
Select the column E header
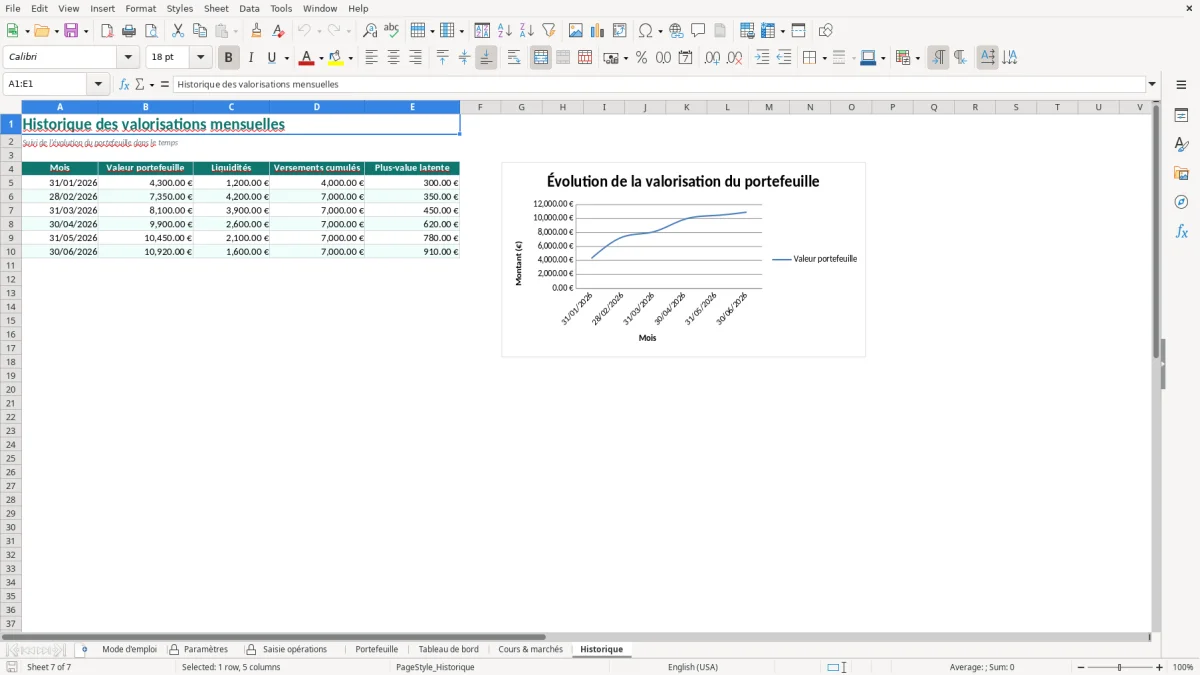pyautogui.click(x=412, y=107)
